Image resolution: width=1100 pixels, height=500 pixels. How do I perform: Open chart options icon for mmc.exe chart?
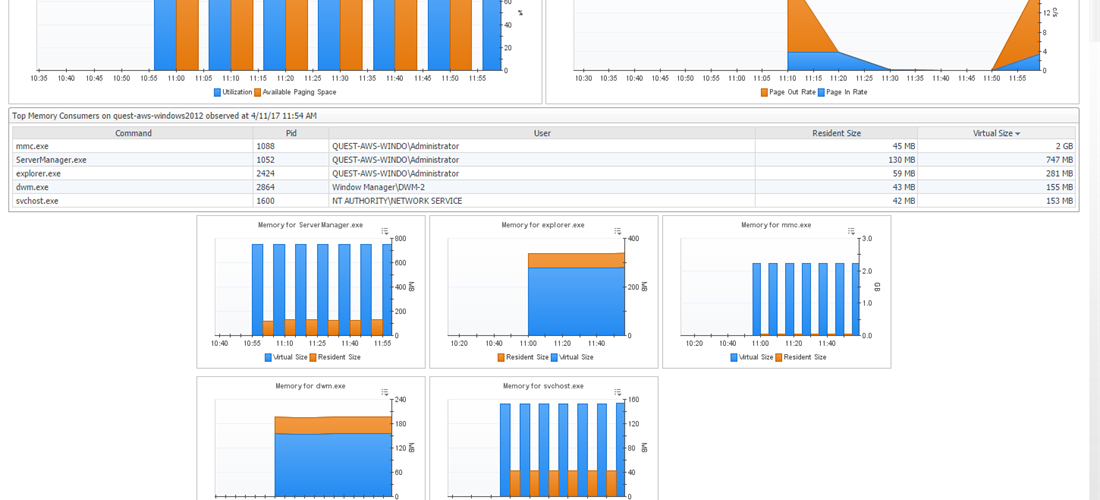coord(850,230)
